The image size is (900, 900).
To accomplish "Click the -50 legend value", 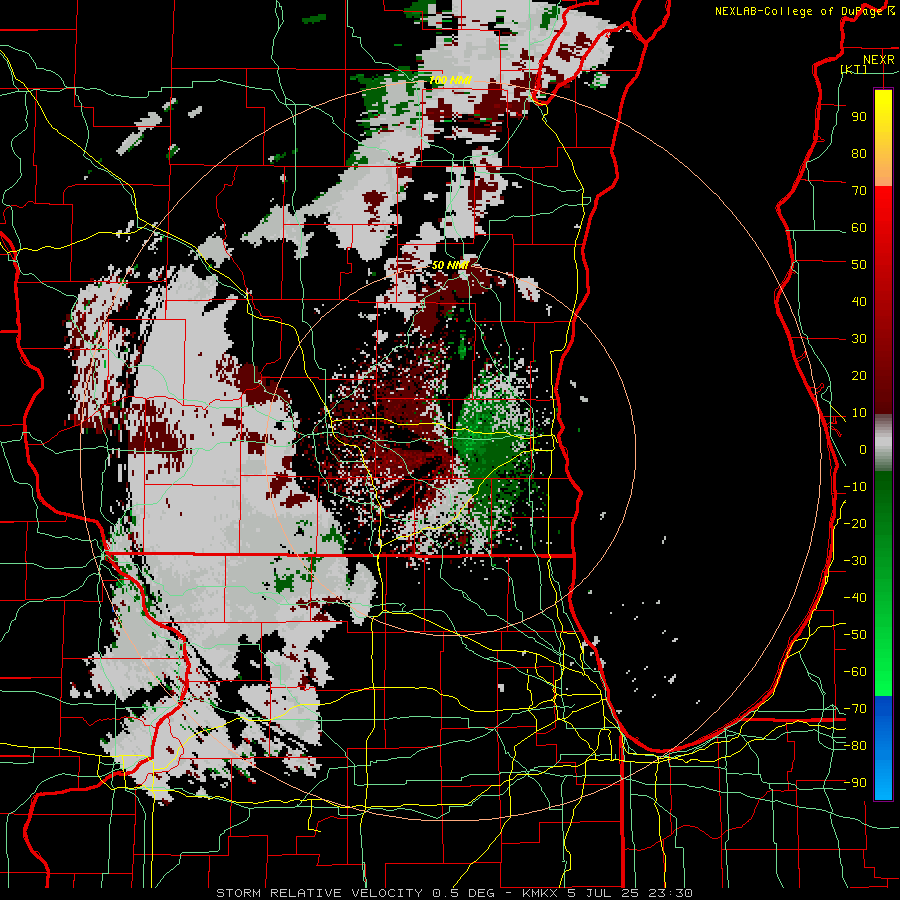I will pyautogui.click(x=855, y=635).
